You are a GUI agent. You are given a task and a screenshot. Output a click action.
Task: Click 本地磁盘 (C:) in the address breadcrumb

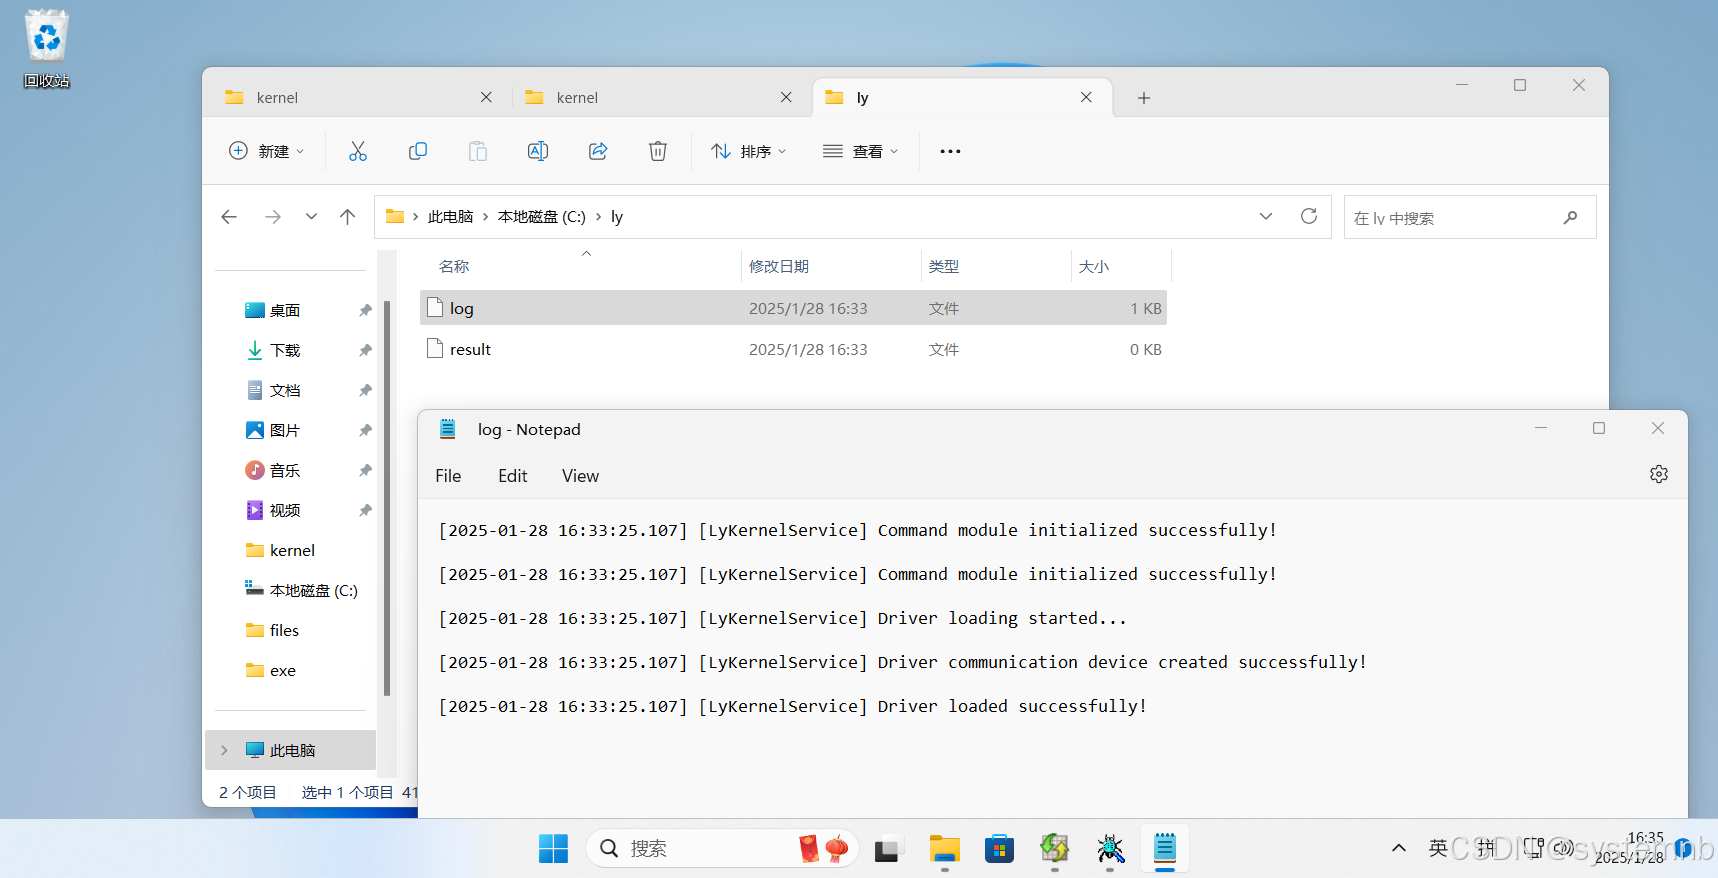click(x=542, y=217)
